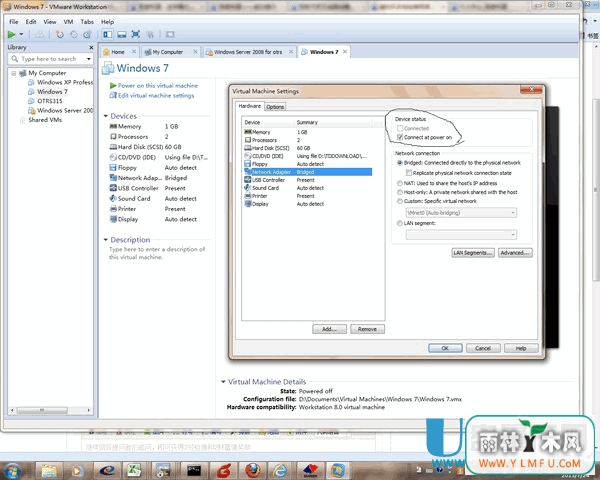This screenshot has height=480, width=600.
Task: Open the VMnet0 custom network dropdown
Action: pos(461,213)
